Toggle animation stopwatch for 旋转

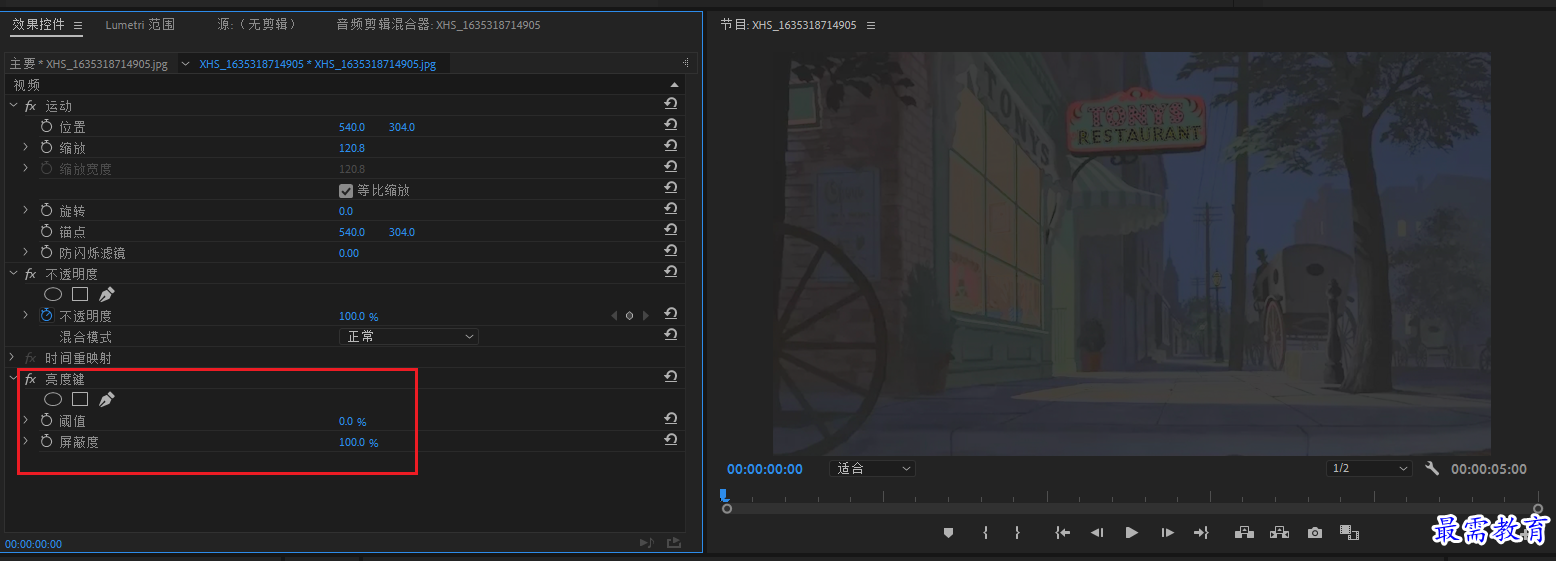pyautogui.click(x=46, y=210)
